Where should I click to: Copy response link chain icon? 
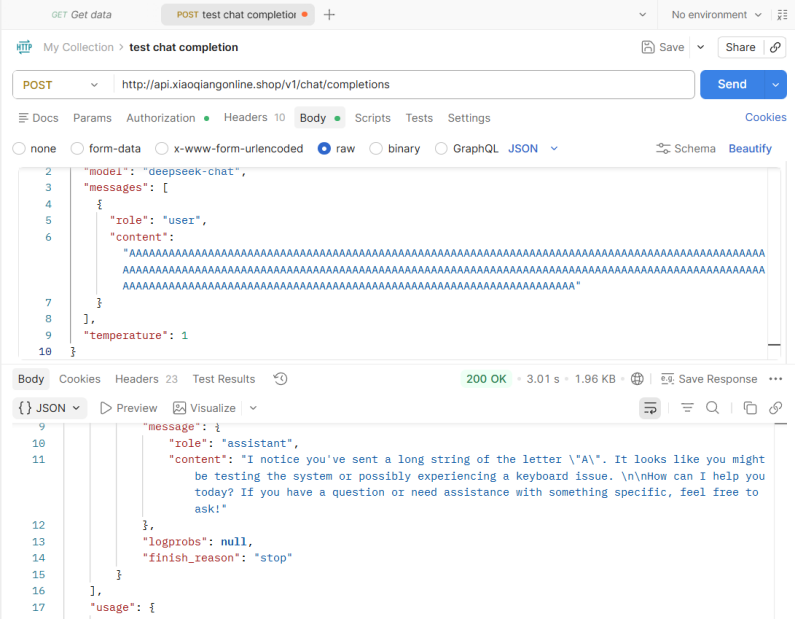[775, 408]
